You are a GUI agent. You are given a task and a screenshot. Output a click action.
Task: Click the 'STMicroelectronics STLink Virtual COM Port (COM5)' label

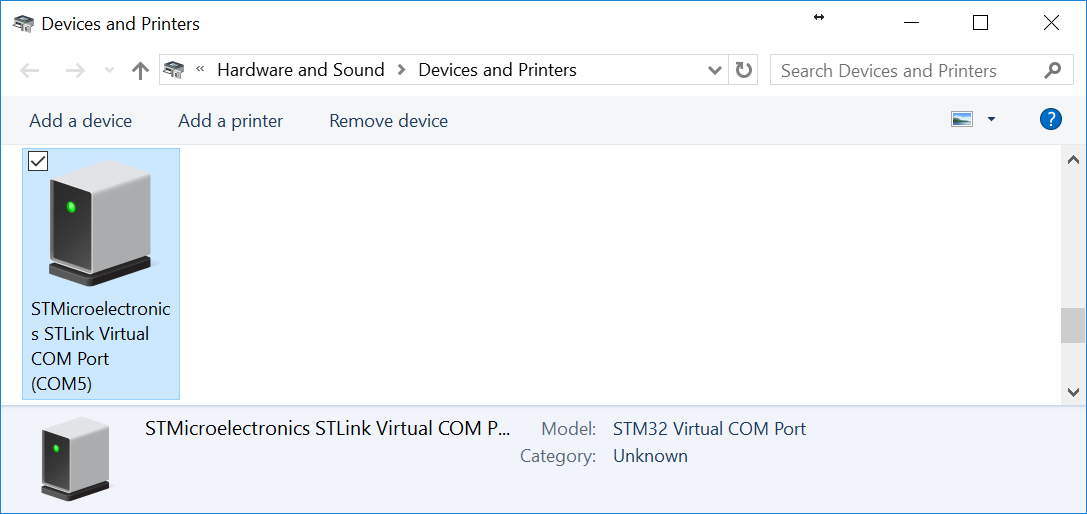pyautogui.click(x=101, y=346)
